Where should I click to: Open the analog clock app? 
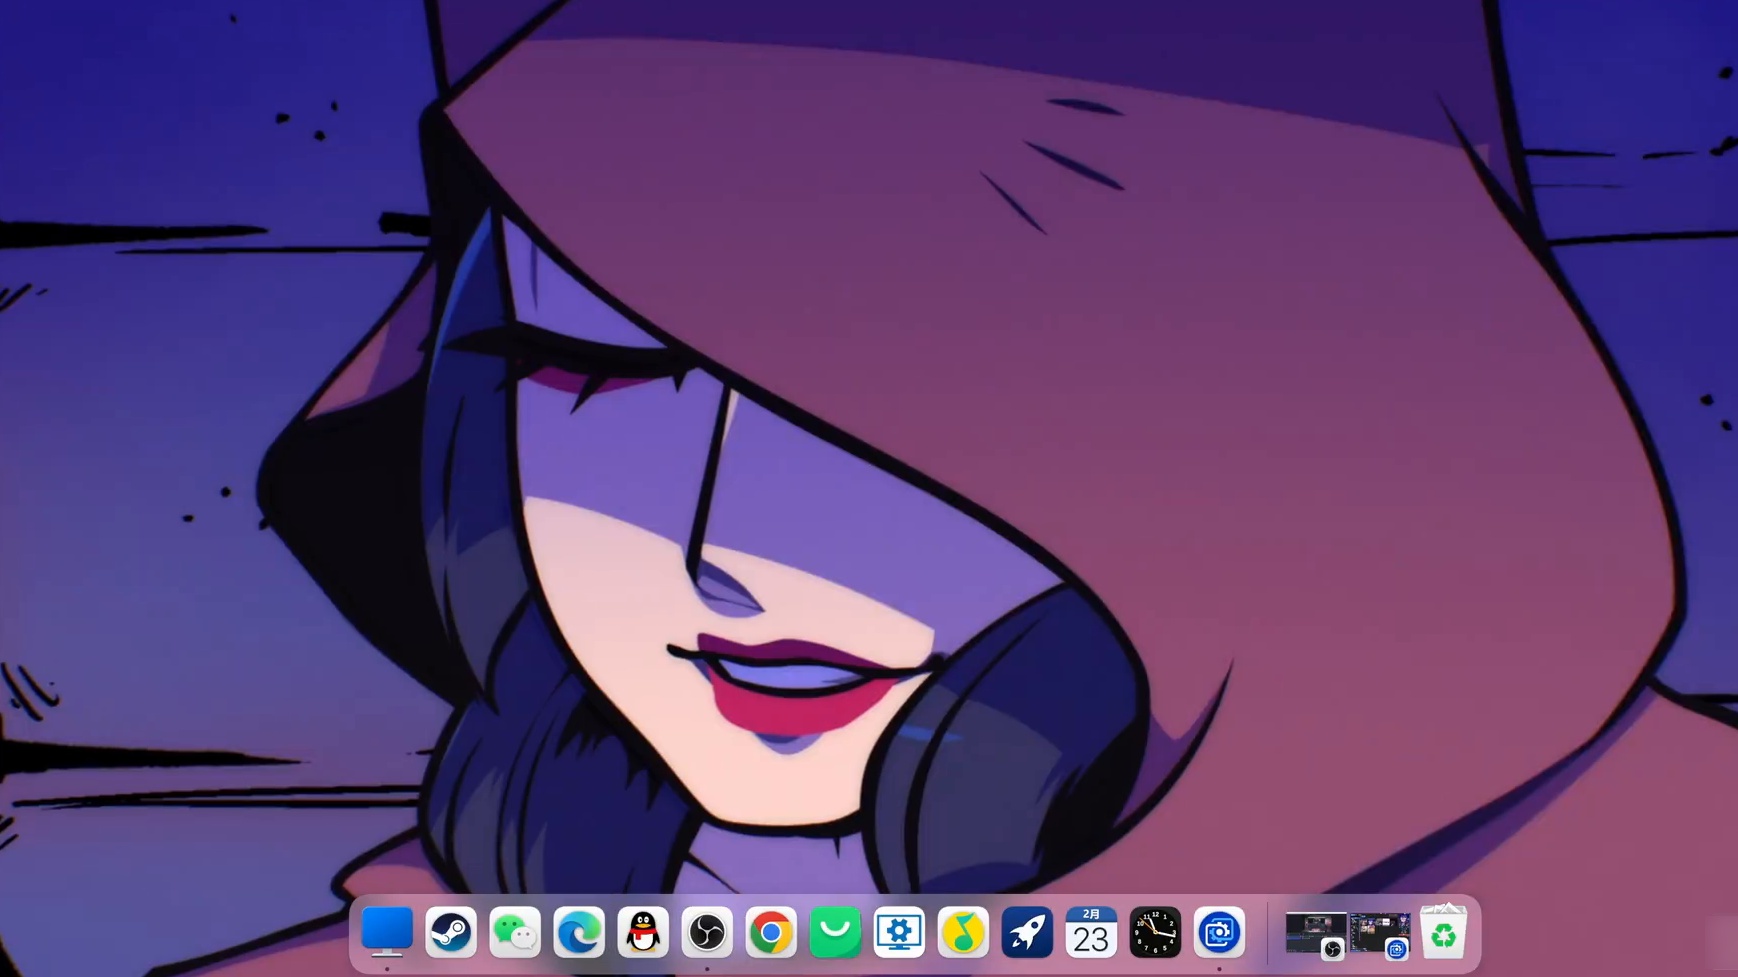(x=1155, y=933)
